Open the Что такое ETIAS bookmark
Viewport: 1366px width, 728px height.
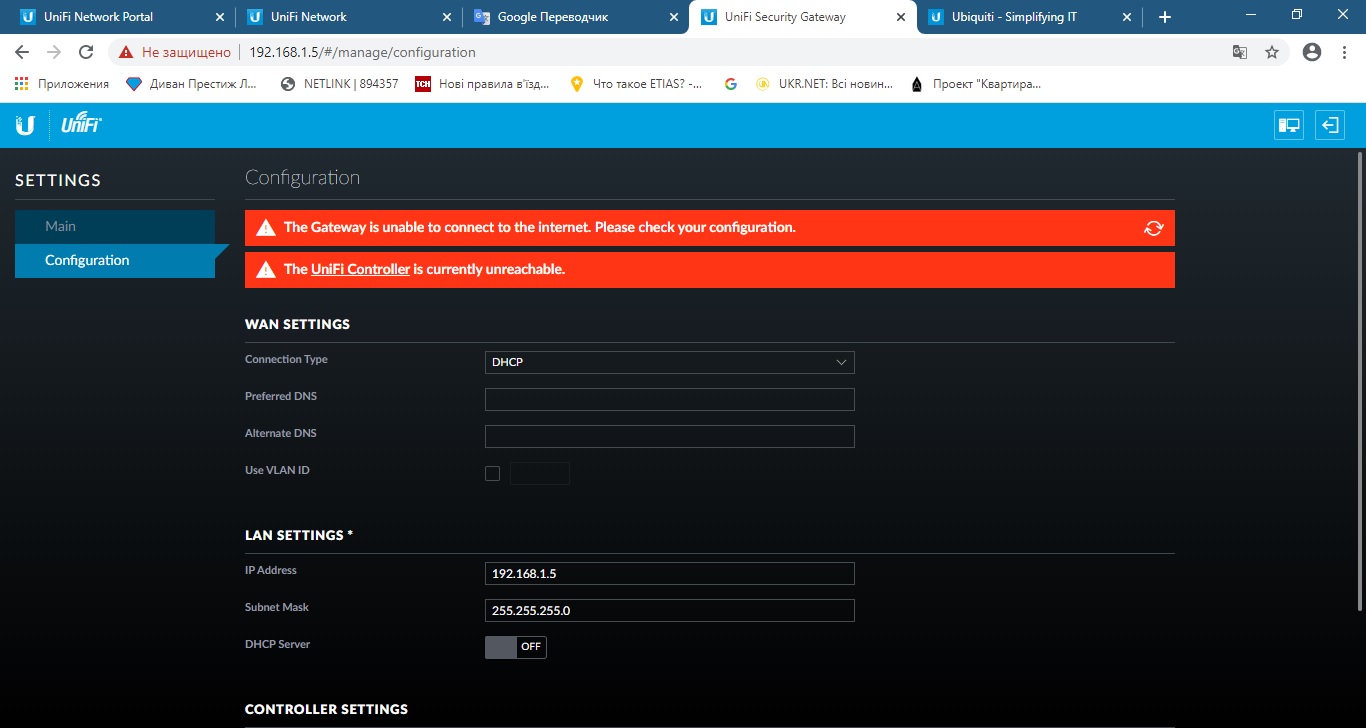[x=636, y=84]
